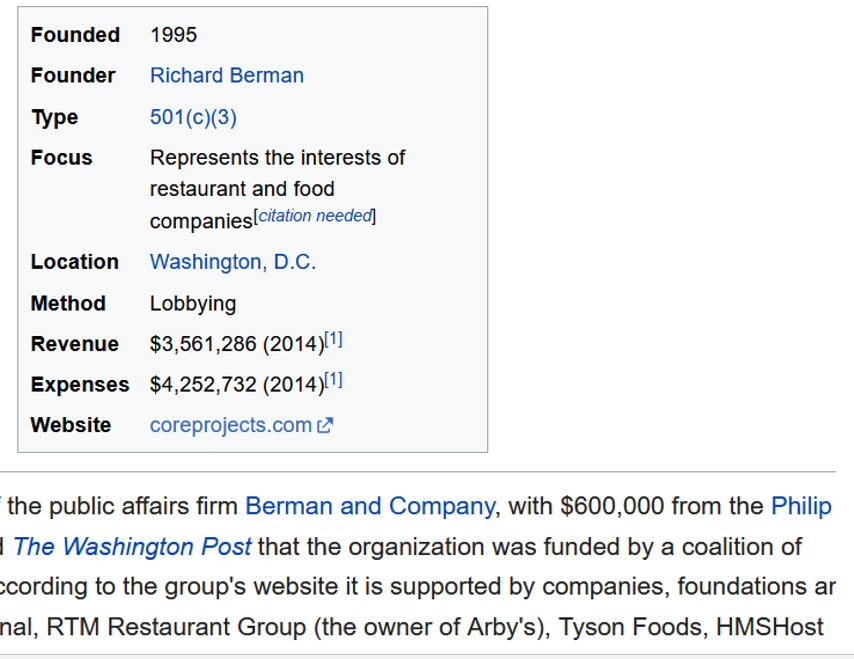Open the Berman and Company link

(369, 506)
